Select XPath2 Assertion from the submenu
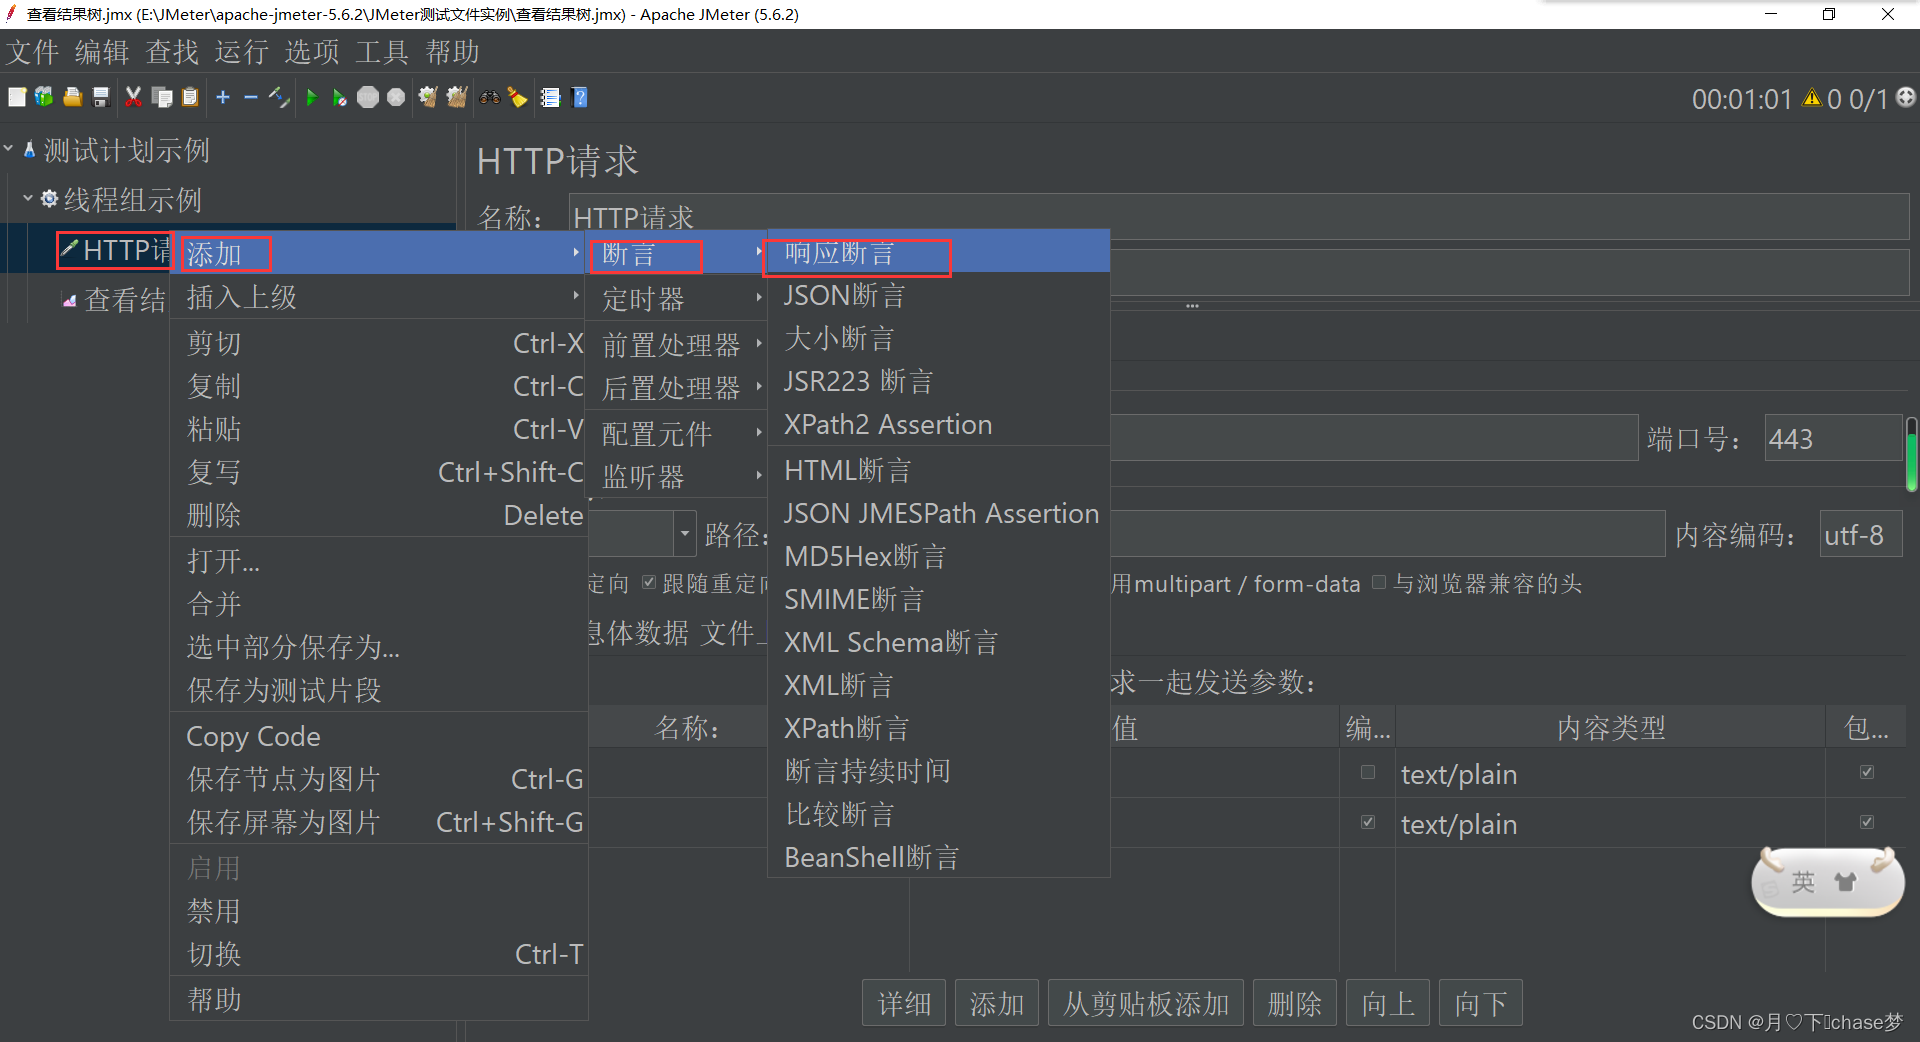This screenshot has height=1042, width=1920. [938, 424]
